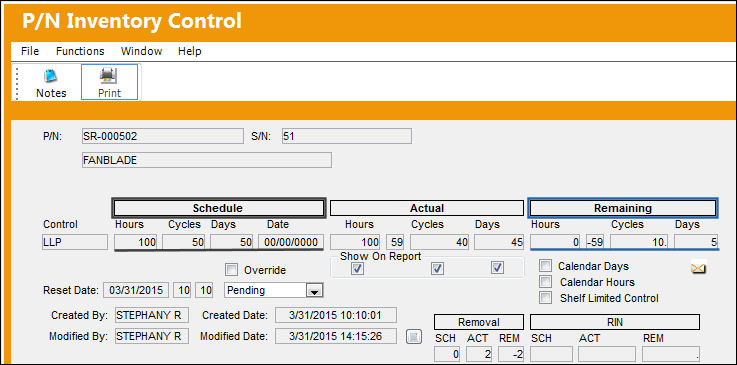
Task: Click the Schedule Days field 50
Action: tap(232, 242)
